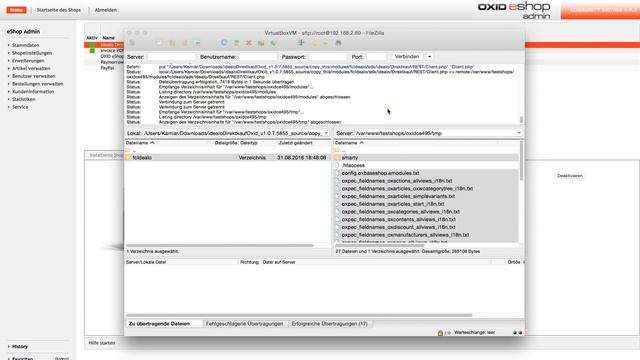Click the Verbinden quickconnect button

(x=407, y=57)
